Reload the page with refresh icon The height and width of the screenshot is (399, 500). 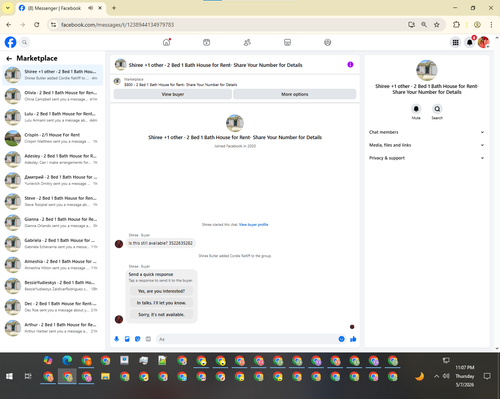click(x=37, y=25)
